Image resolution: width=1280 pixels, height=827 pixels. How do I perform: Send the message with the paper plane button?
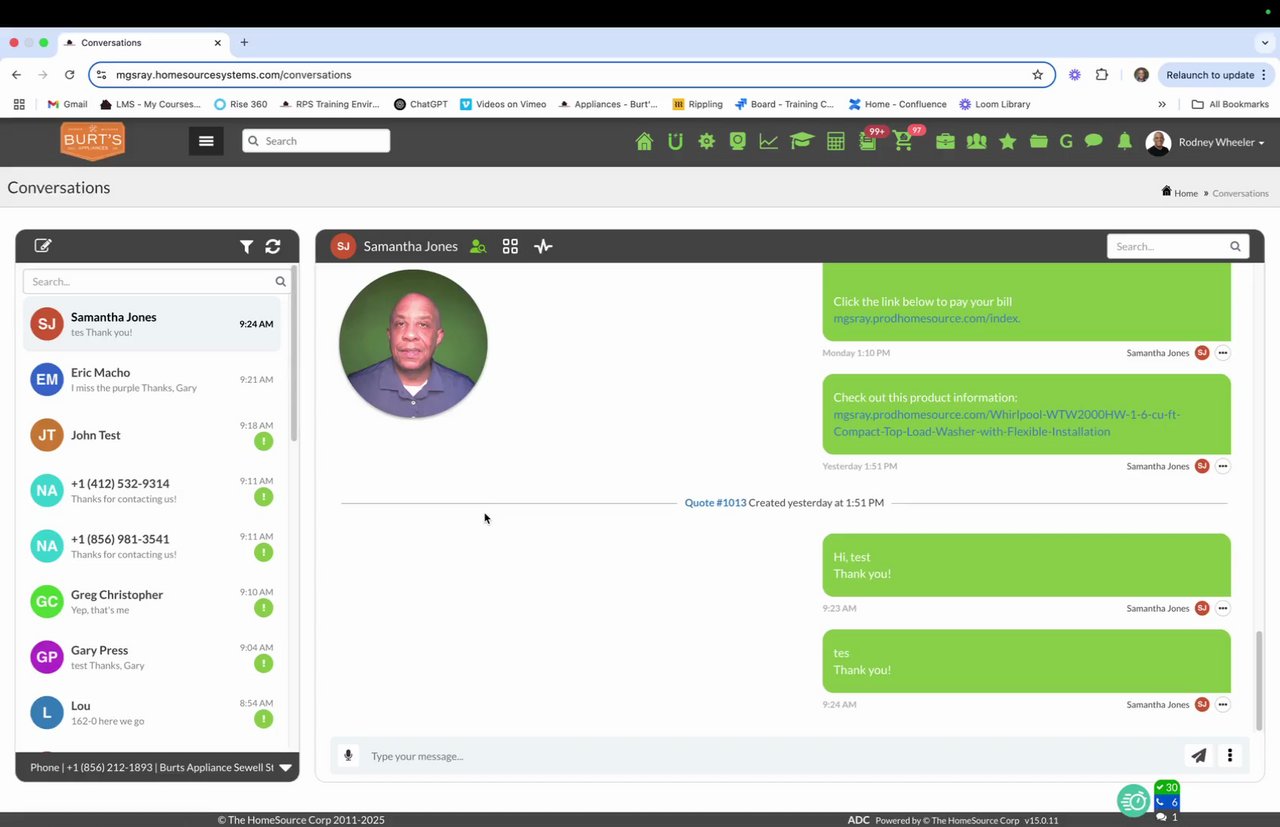1199,755
